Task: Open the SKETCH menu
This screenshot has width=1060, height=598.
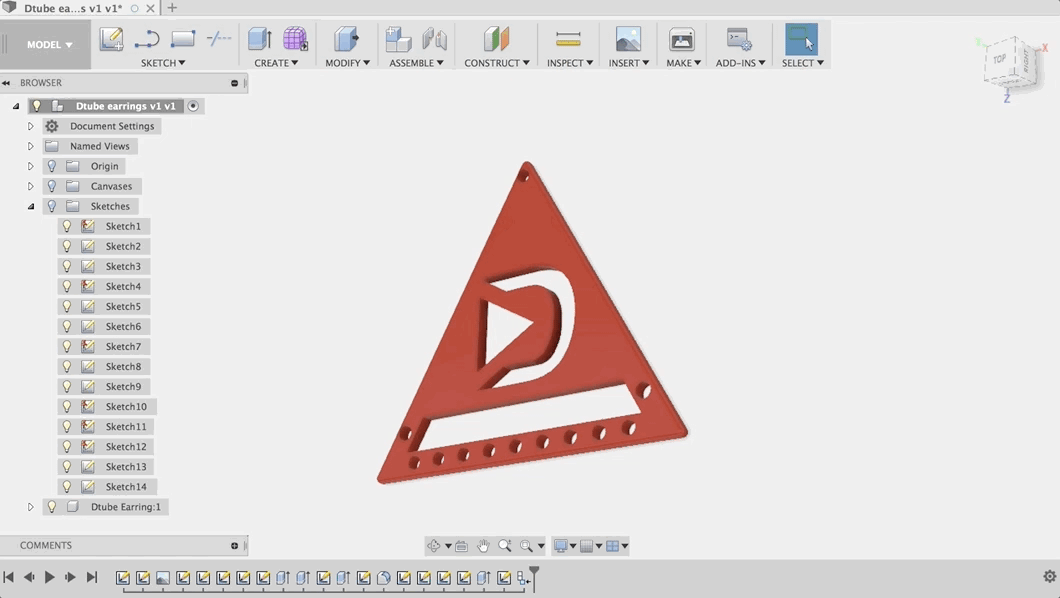Action: pos(163,63)
